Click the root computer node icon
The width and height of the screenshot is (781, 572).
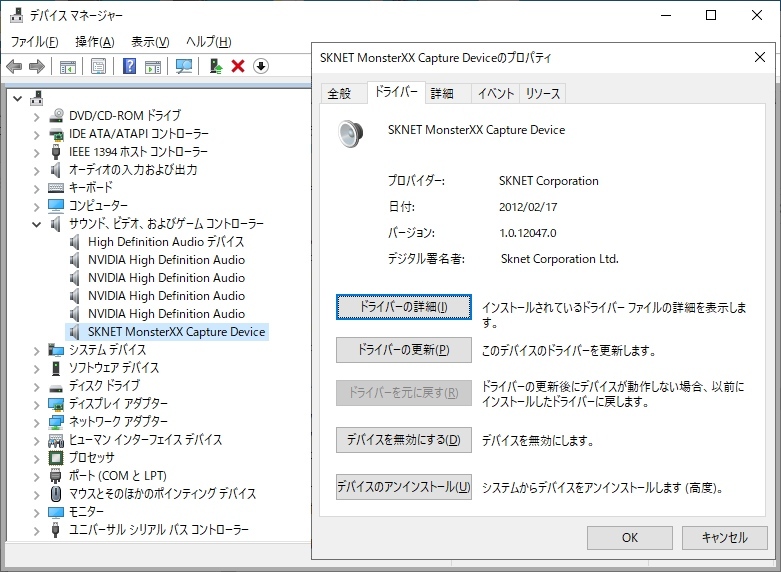click(37, 98)
